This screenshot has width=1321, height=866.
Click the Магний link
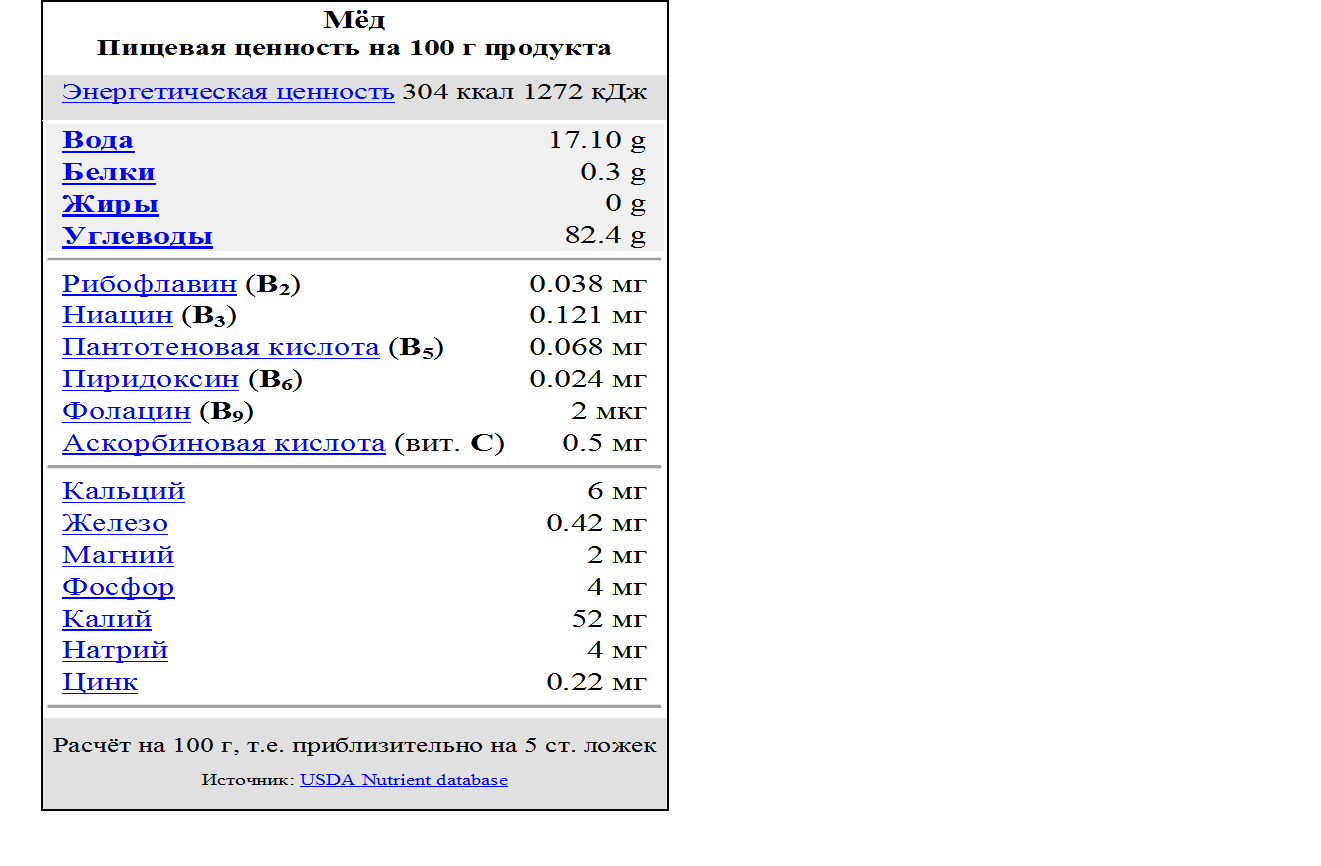pyautogui.click(x=118, y=555)
